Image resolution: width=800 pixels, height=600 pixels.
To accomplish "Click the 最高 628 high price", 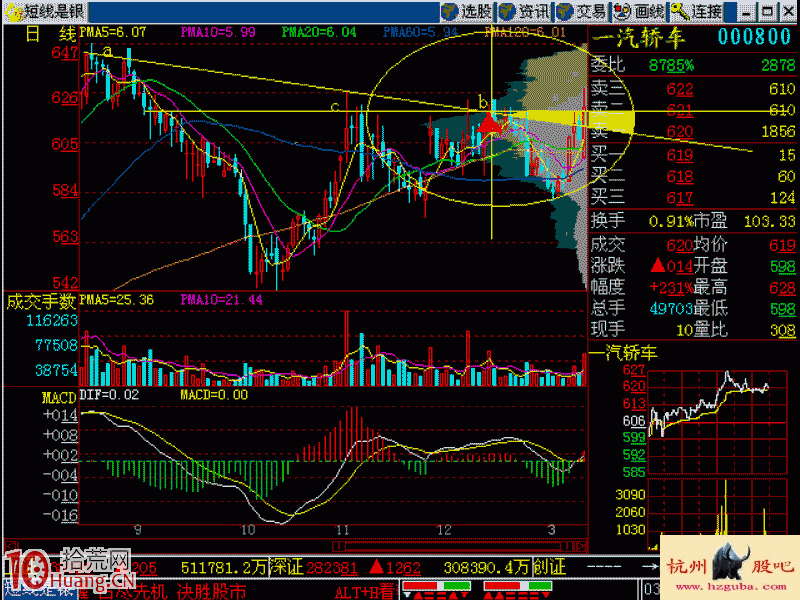I will coord(782,288).
